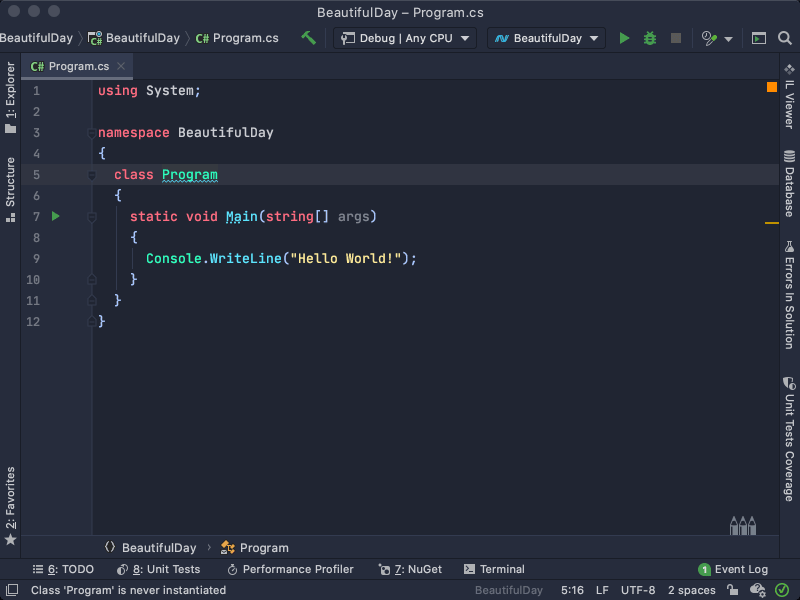Click BeautifulDay namespace in bottom breadcrumb
Image resolution: width=800 pixels, height=600 pixels.
(151, 547)
